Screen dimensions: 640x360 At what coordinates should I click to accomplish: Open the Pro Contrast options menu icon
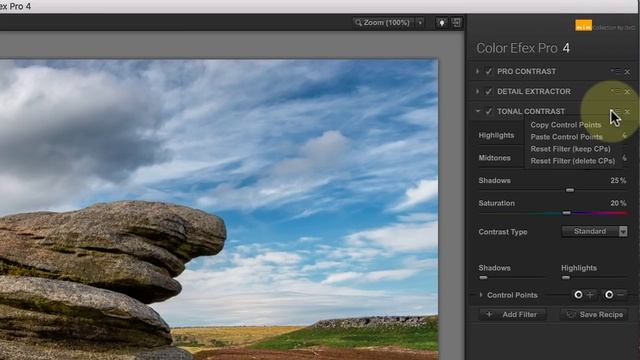tap(616, 71)
